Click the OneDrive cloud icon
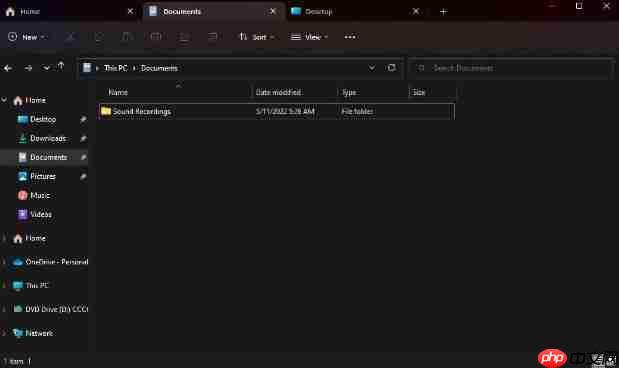This screenshot has width=619, height=368. click(x=18, y=262)
